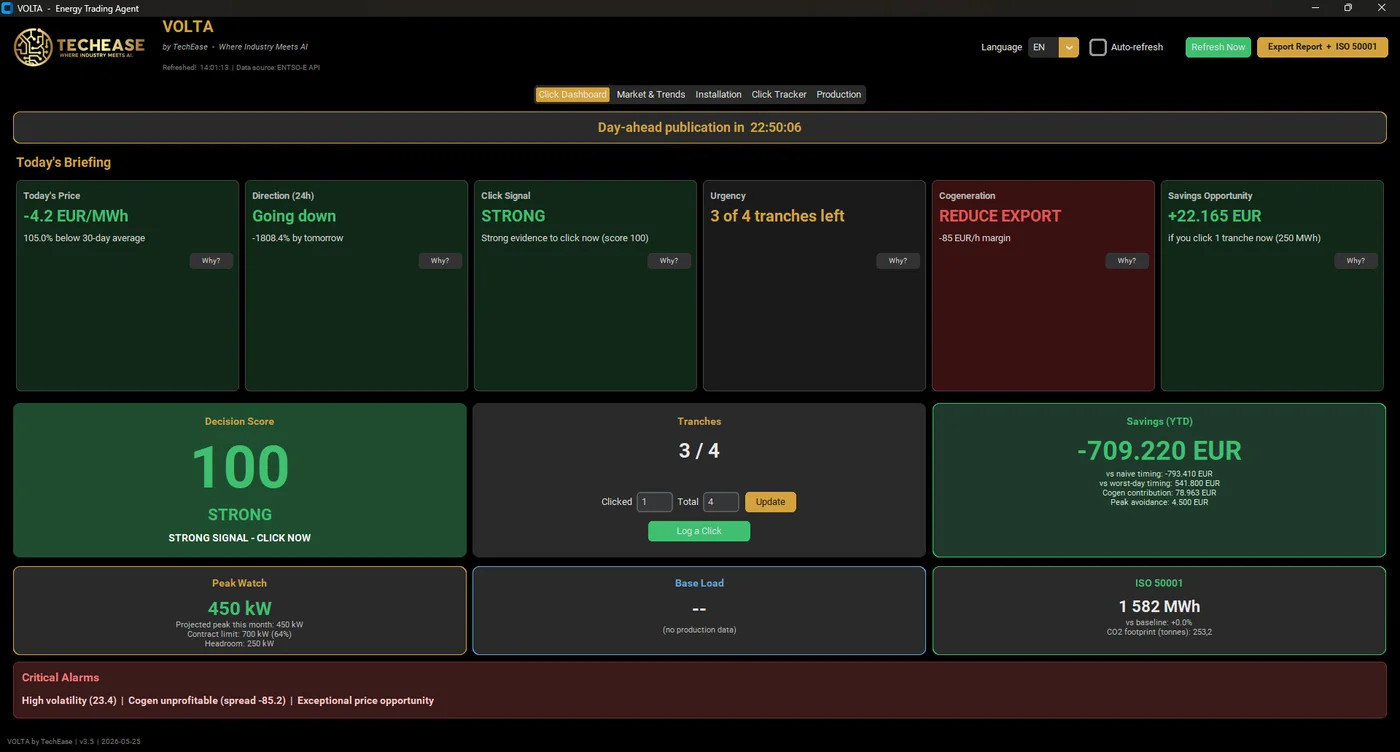Export Report + ISO 50001
1400x752 pixels.
coord(1322,47)
